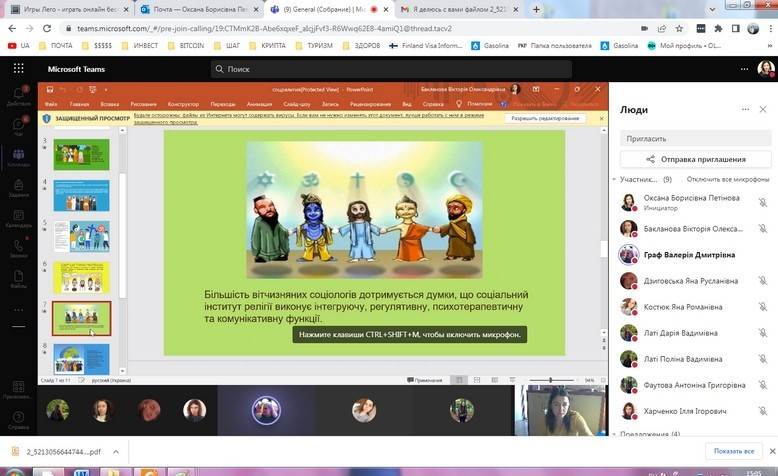Image resolution: width=778 pixels, height=476 pixels.
Task: Click the Разрешить редактирование button
Action: (545, 119)
